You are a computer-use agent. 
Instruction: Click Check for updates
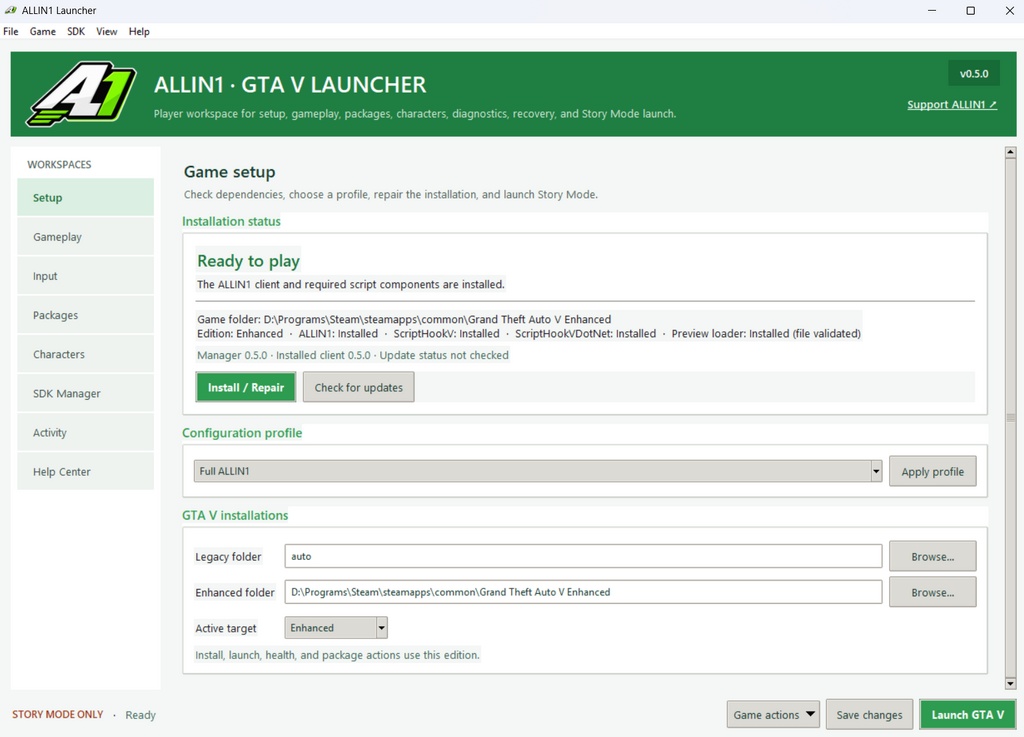coord(359,387)
